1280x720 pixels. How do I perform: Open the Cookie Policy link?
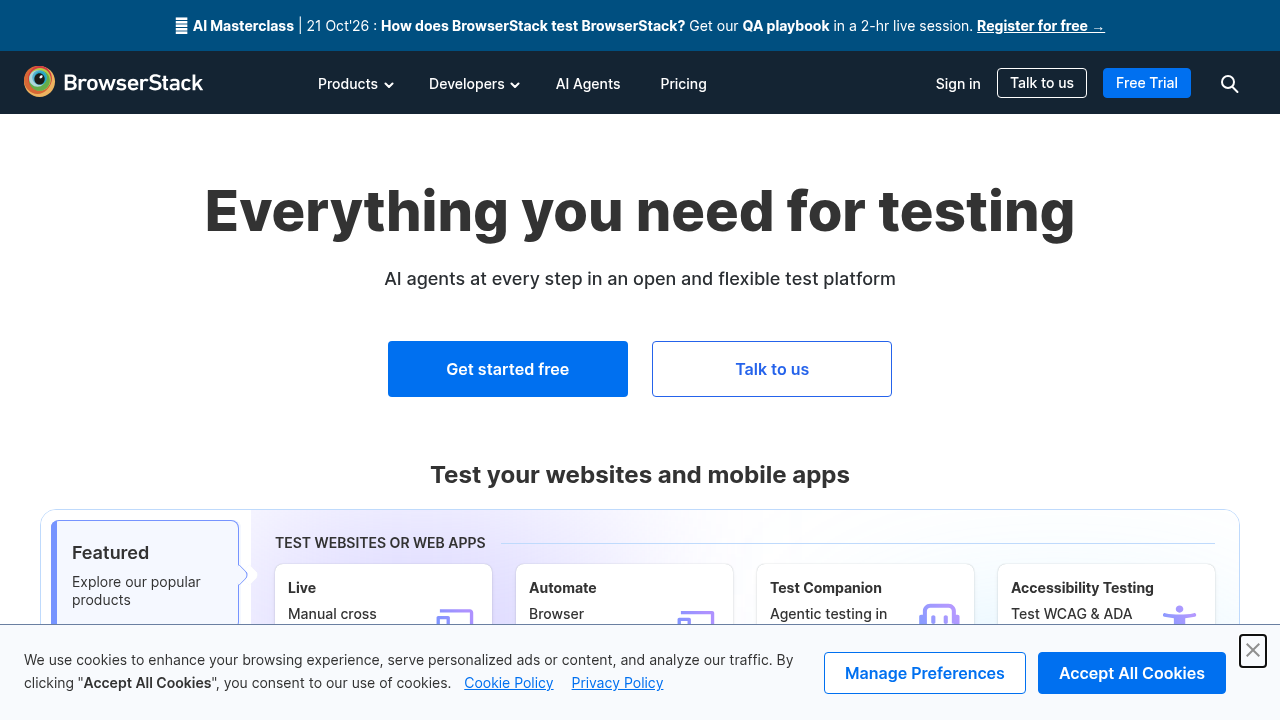coord(509,683)
